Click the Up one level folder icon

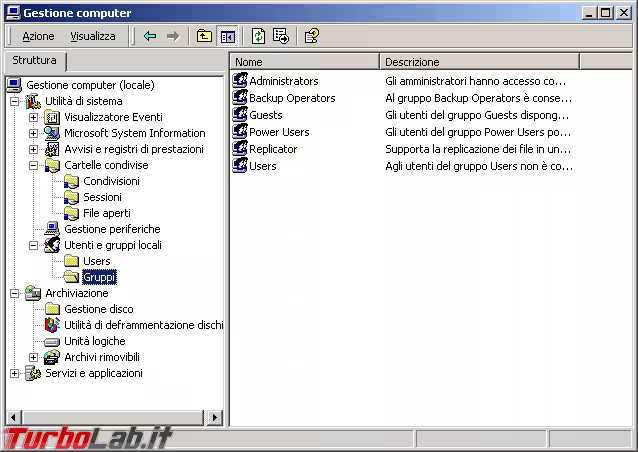click(x=204, y=36)
